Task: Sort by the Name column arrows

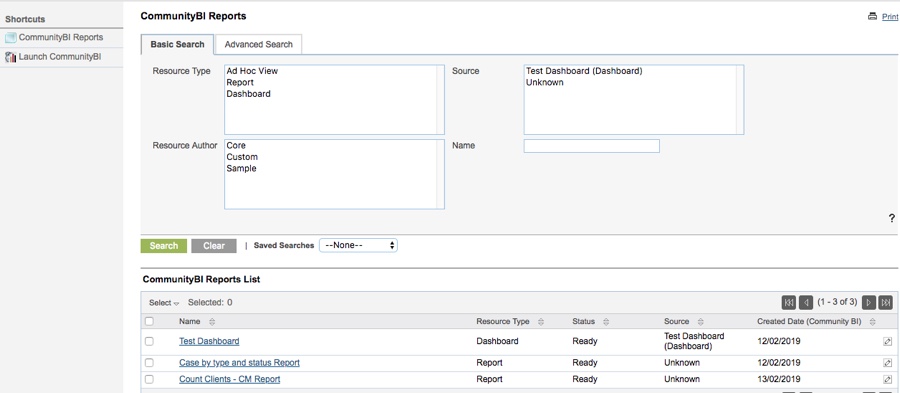Action: click(x=212, y=322)
